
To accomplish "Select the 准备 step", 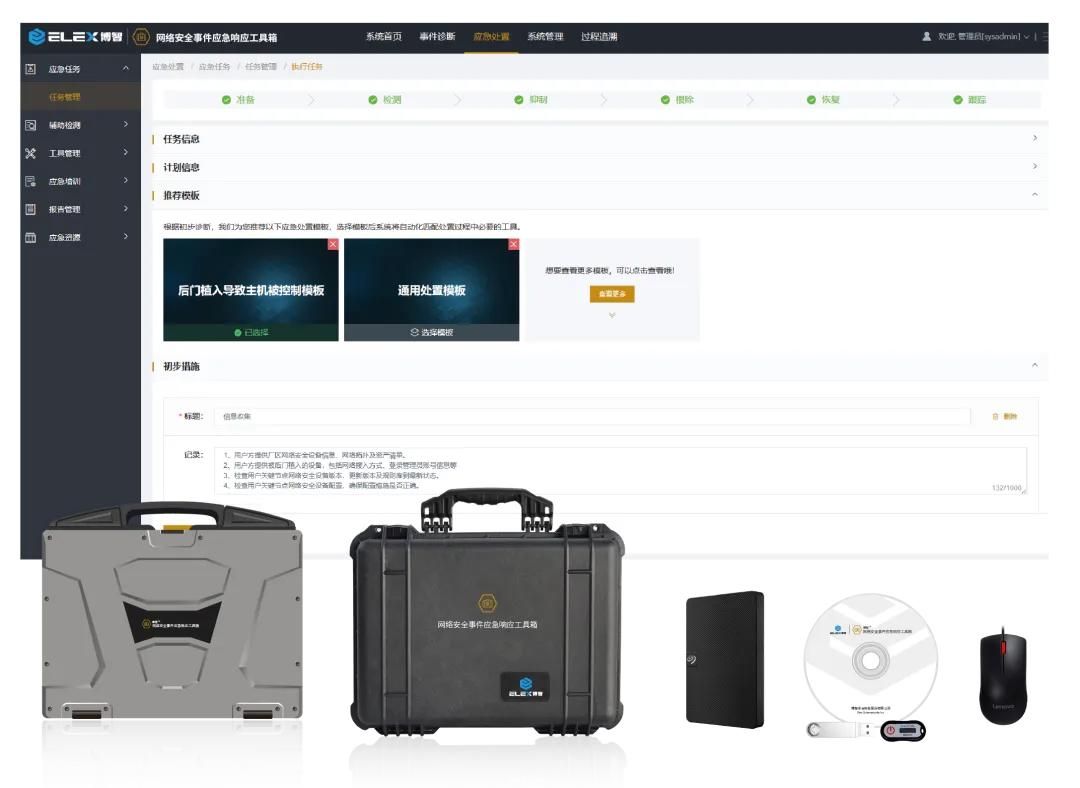I will 238,100.
